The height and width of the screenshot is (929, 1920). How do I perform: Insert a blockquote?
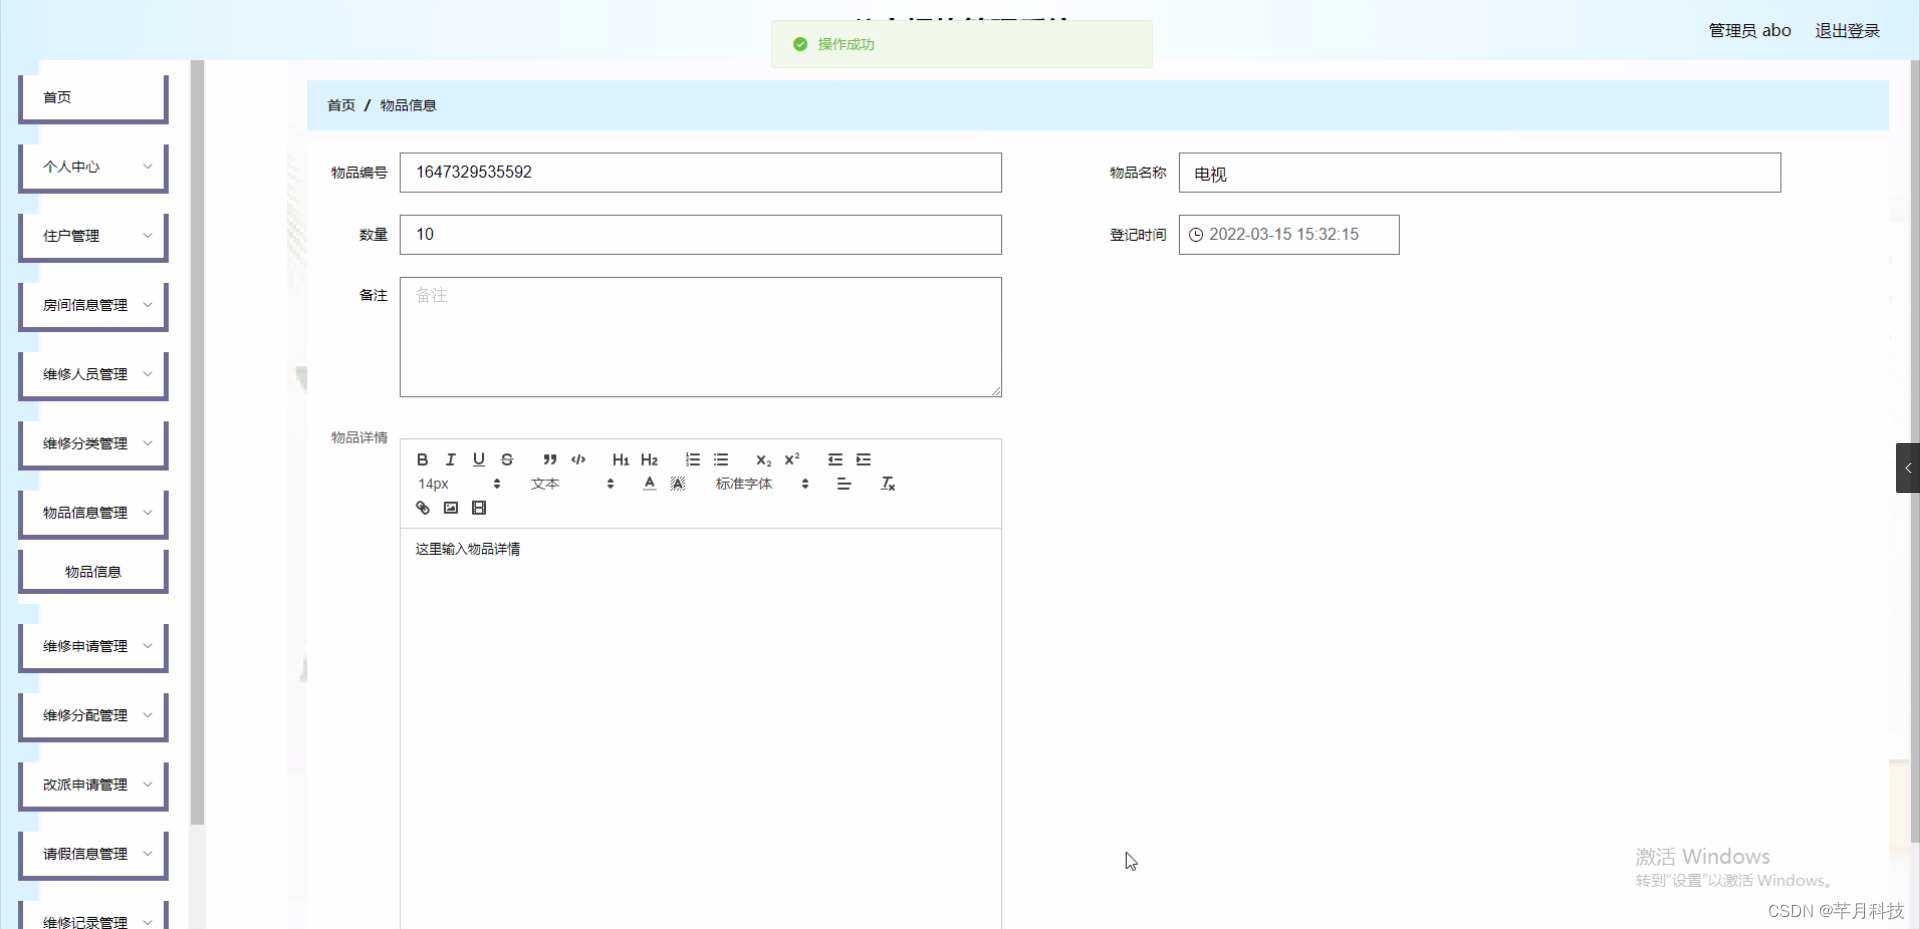click(x=549, y=460)
